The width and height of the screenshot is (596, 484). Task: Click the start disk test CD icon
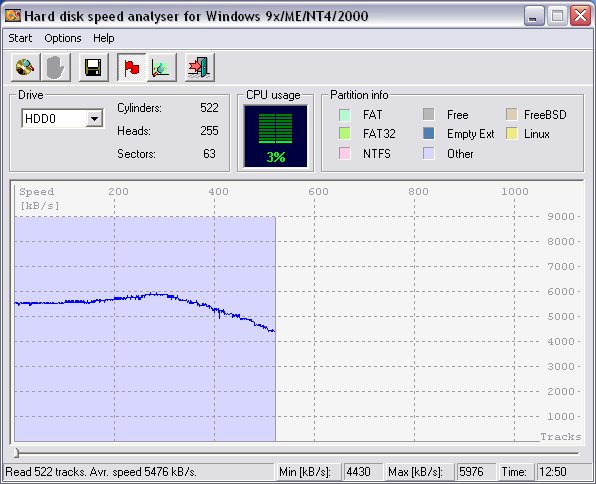point(25,68)
